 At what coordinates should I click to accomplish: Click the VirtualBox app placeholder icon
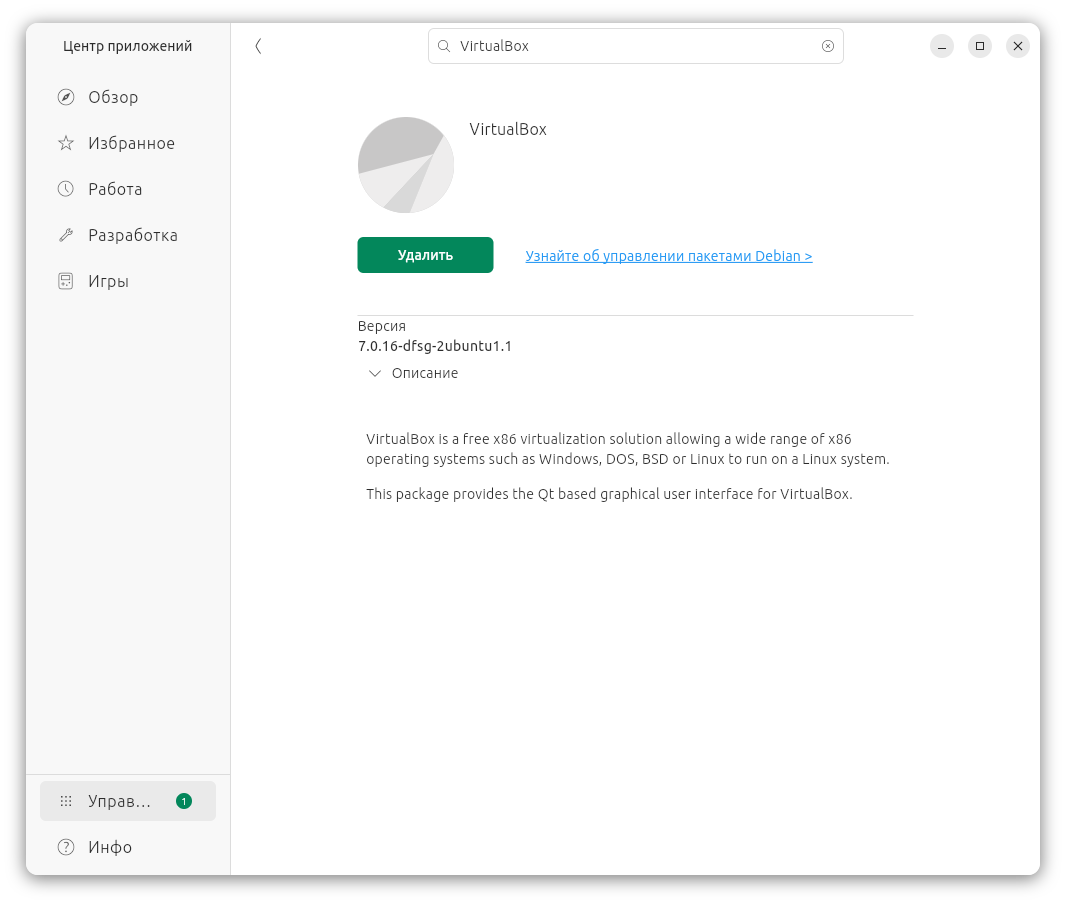point(406,165)
